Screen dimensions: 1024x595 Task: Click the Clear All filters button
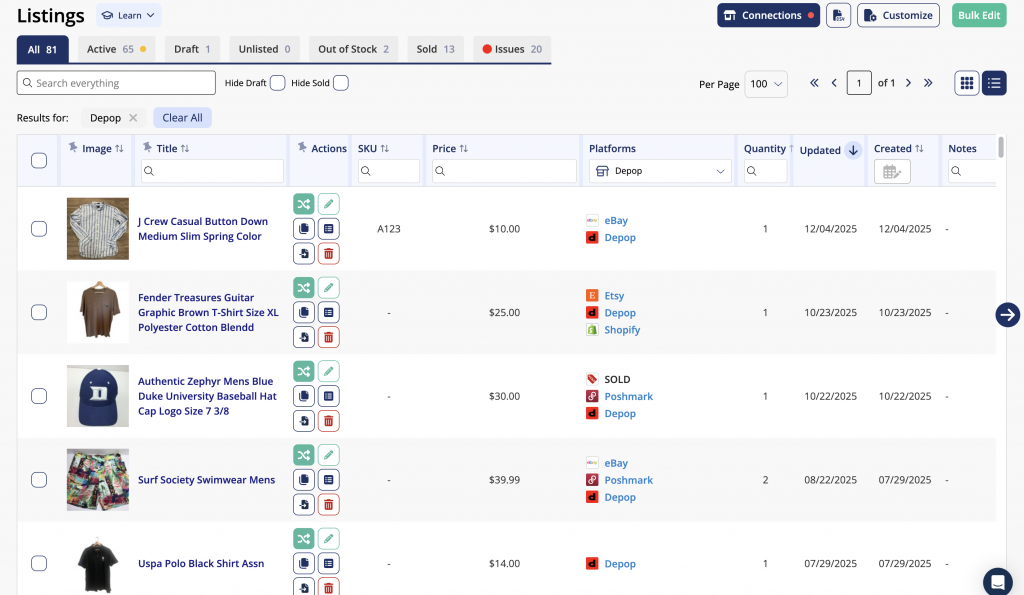pyautogui.click(x=182, y=118)
